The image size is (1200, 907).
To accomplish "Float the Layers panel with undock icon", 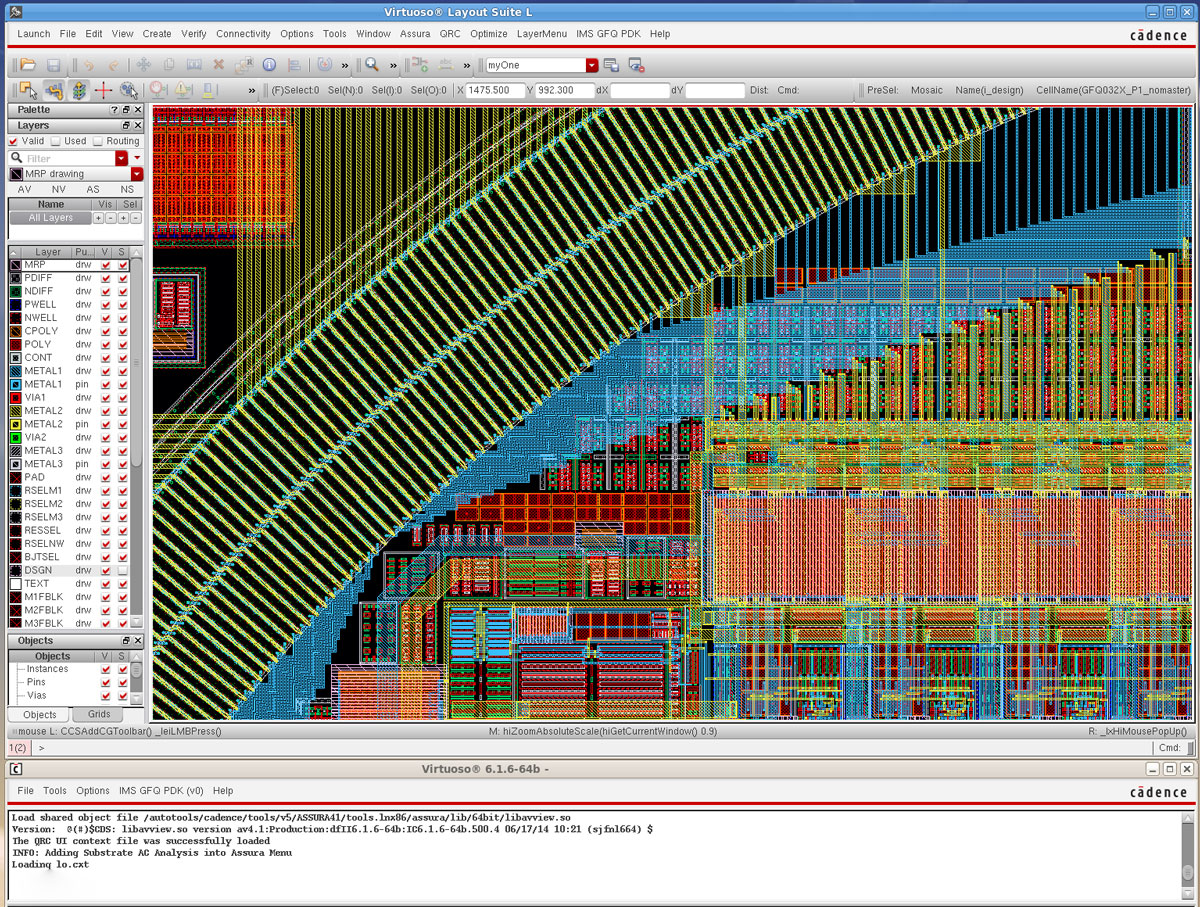I will click(126, 126).
